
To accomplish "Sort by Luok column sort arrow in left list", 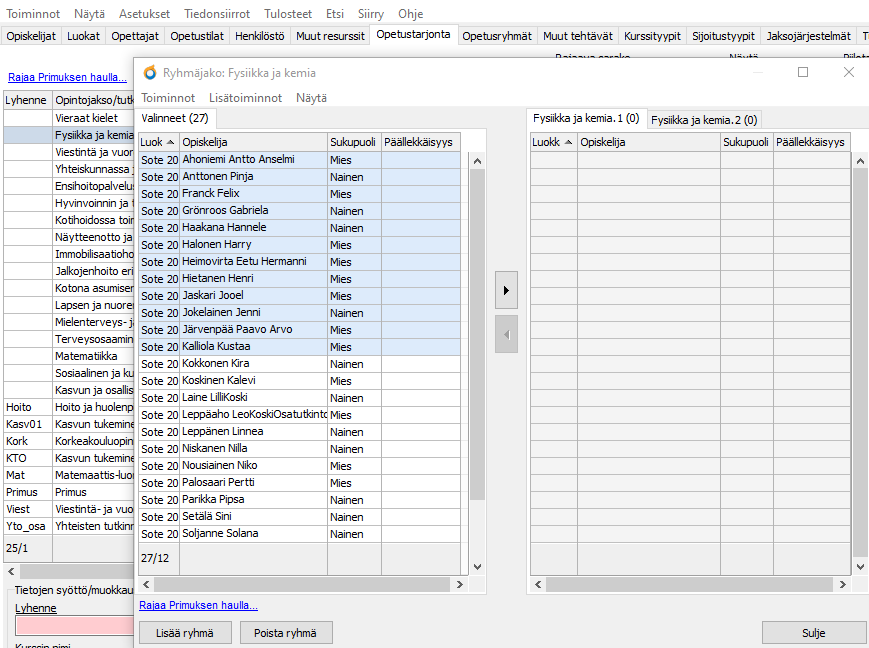I will coord(171,142).
